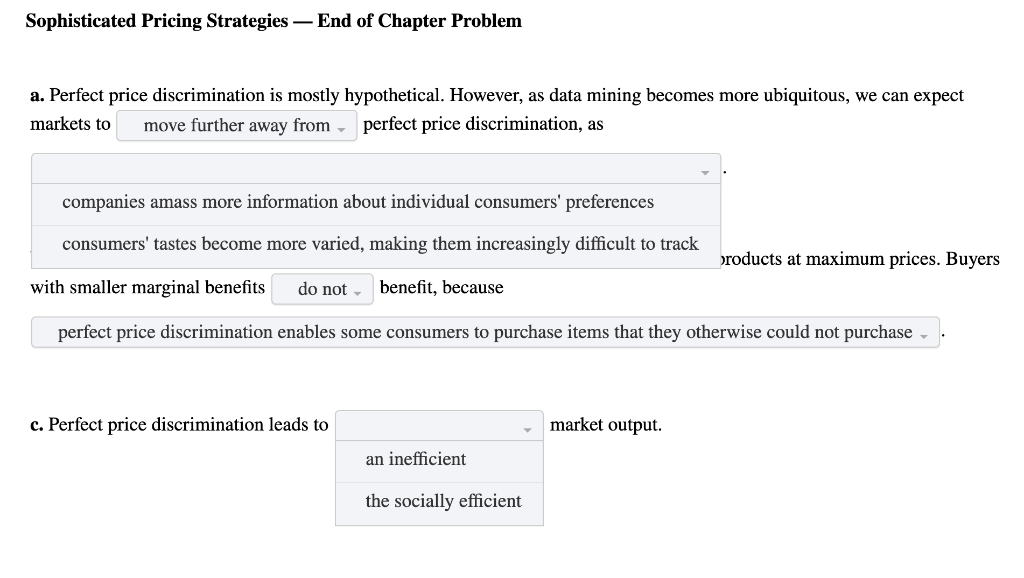Choose 'the socially efficient' option

click(x=442, y=501)
